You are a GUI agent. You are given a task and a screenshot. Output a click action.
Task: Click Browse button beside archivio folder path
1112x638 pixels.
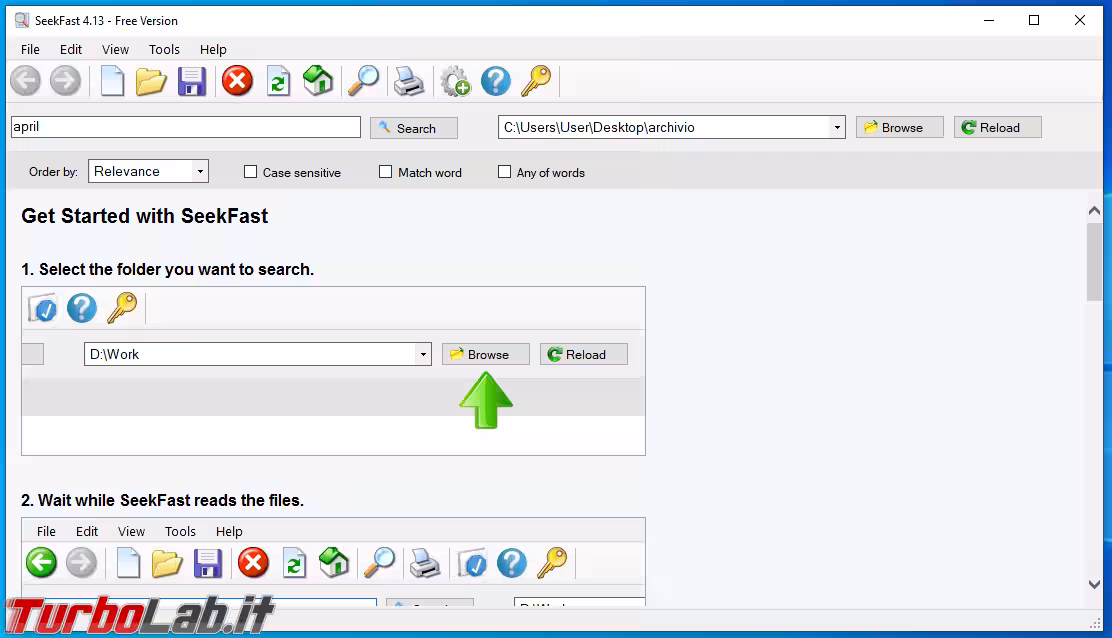click(900, 127)
